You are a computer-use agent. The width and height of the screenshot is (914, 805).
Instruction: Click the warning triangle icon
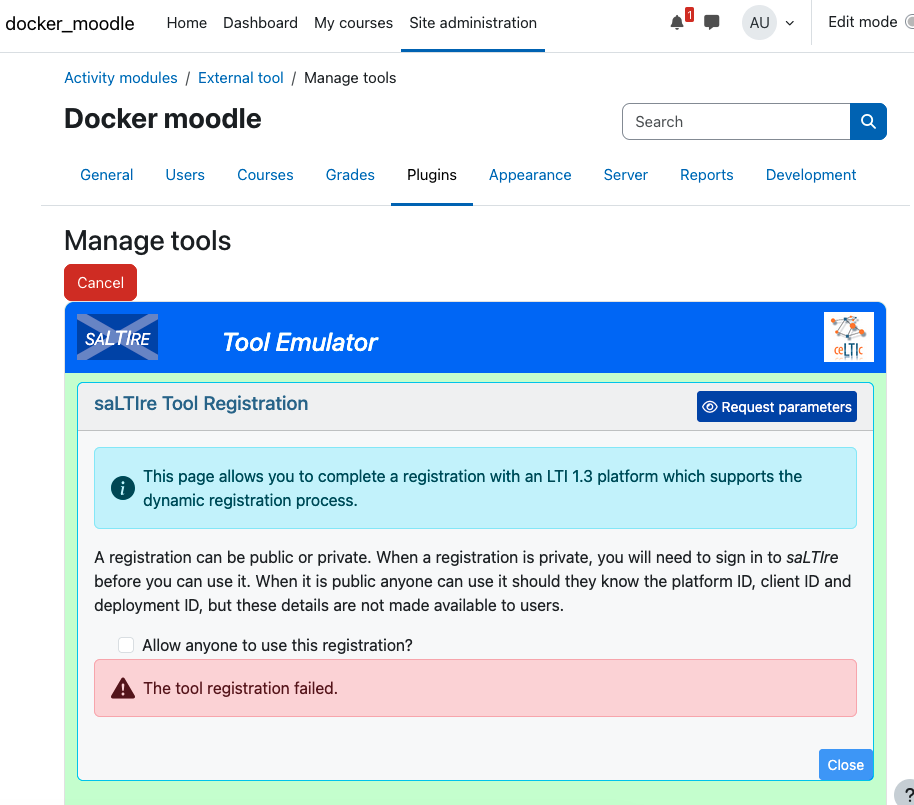point(122,688)
